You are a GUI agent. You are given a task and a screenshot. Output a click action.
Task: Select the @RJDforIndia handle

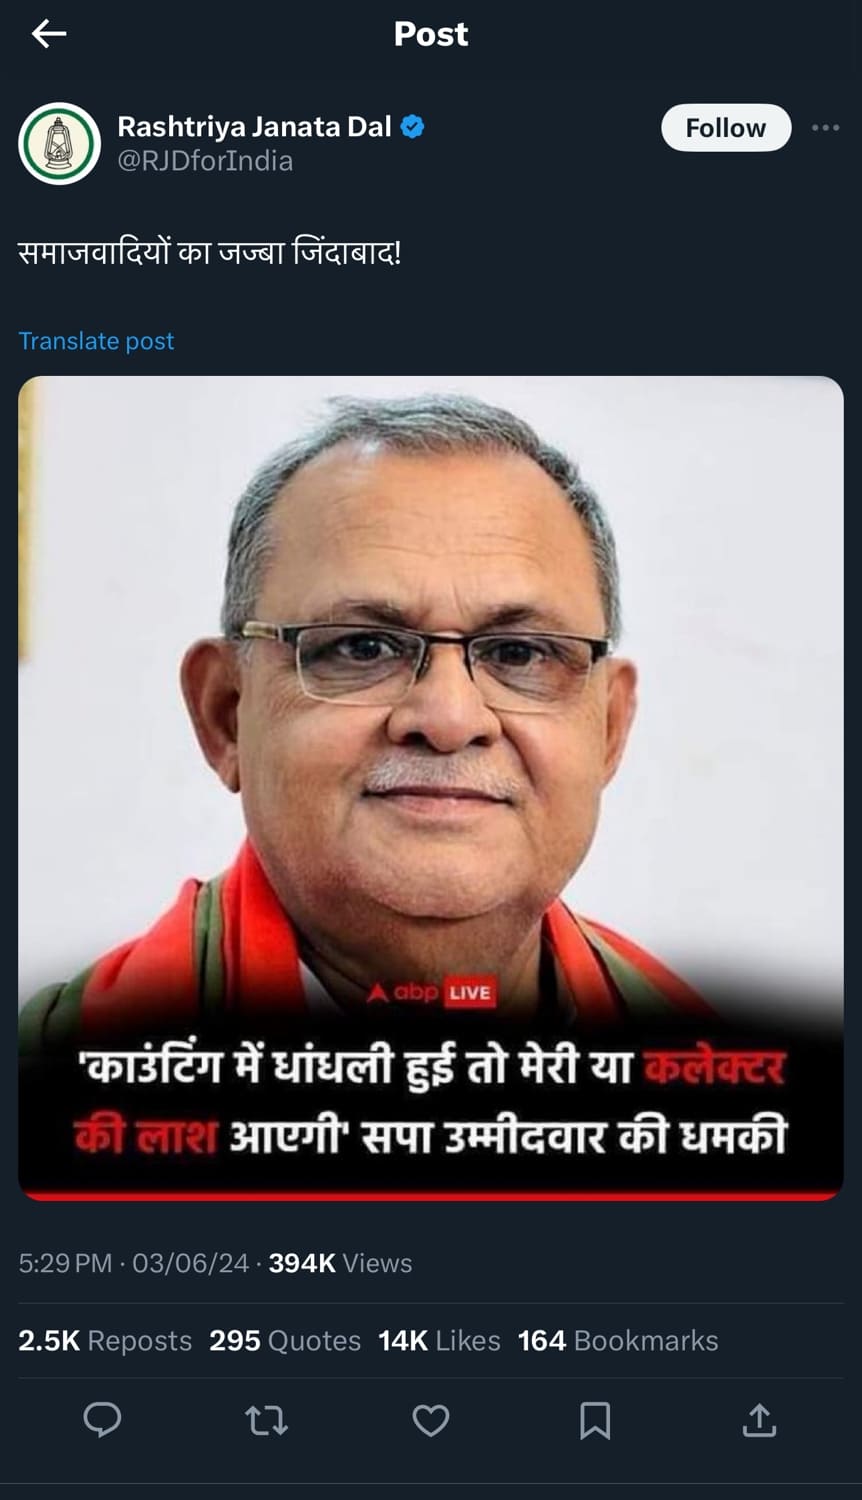[x=205, y=161]
